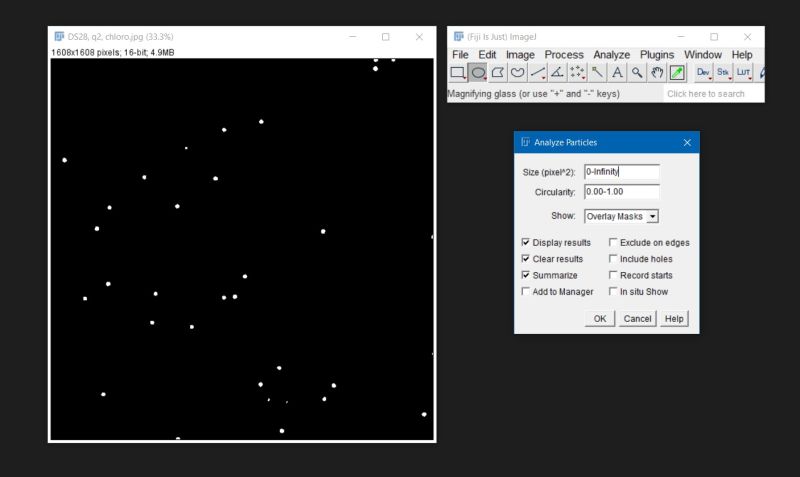Open the Window menu
Viewport: 800px width, 477px height.
(703, 55)
